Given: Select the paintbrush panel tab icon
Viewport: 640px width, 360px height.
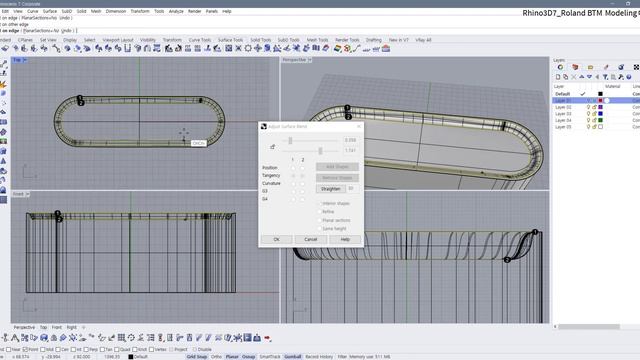Looking at the screenshot, I should tap(606, 67).
